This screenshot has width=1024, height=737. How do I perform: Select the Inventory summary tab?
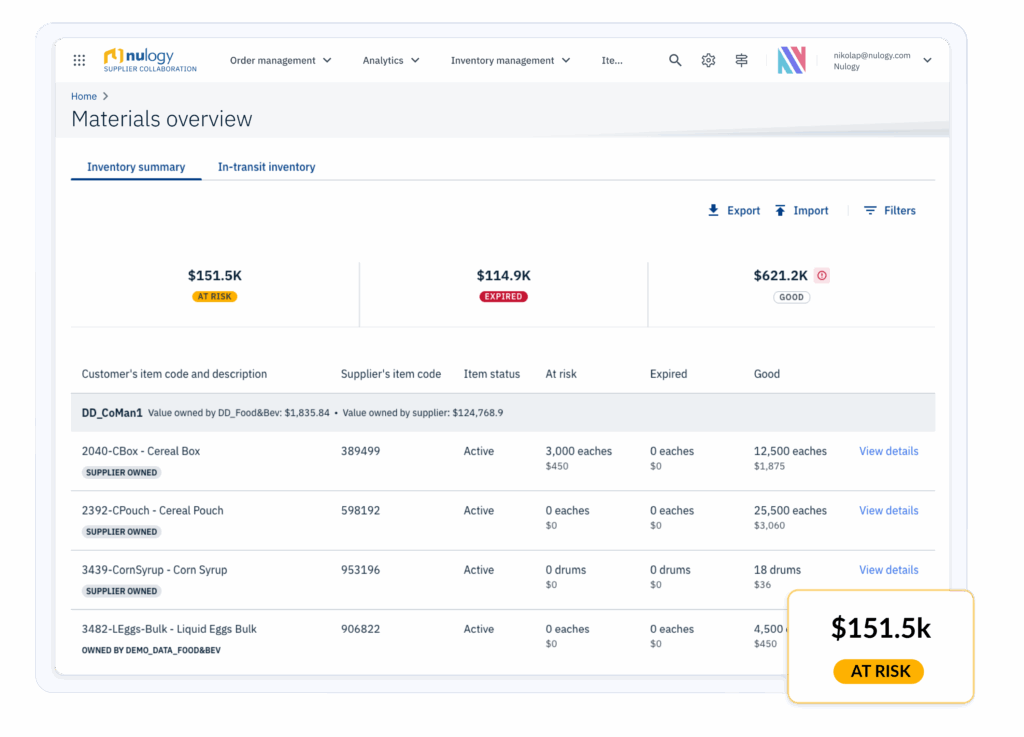pyautogui.click(x=136, y=167)
